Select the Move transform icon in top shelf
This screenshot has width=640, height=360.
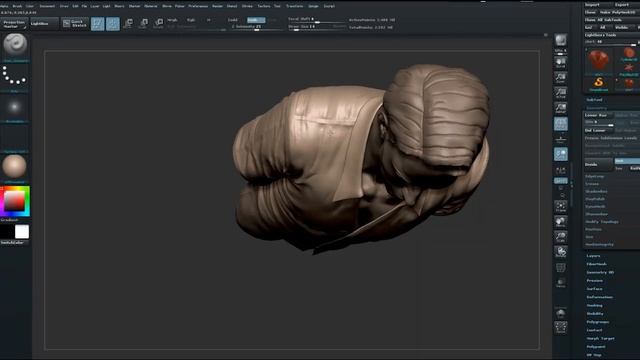click(128, 24)
